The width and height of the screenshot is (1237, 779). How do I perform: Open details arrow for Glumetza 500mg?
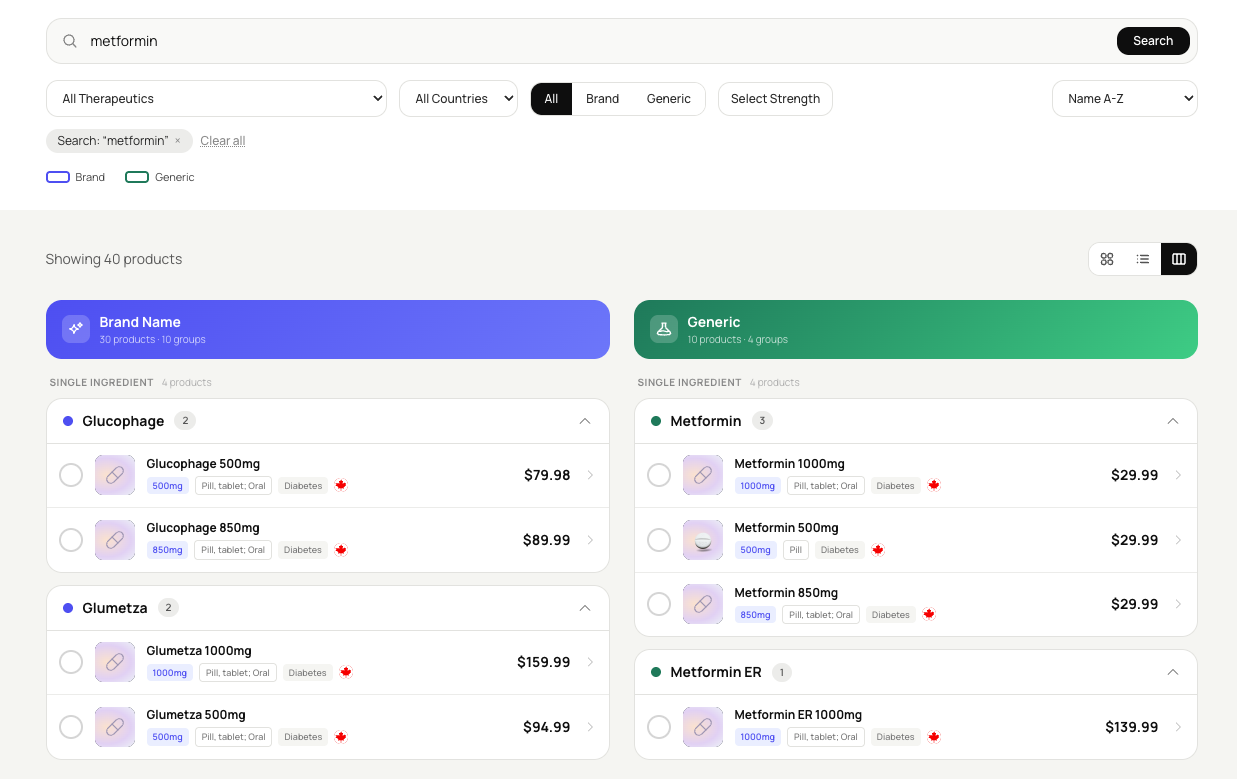point(590,727)
